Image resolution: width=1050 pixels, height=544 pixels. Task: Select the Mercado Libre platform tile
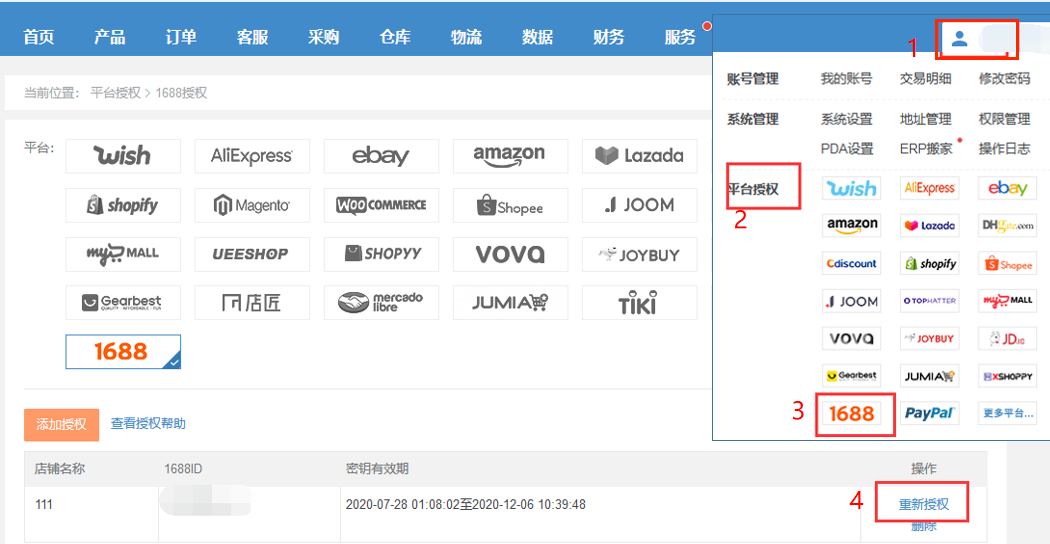pos(381,303)
